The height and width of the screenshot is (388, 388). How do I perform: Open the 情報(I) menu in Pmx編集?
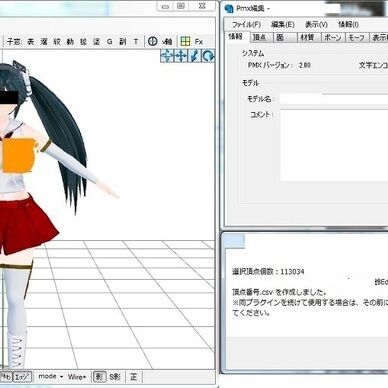pyautogui.click(x=348, y=25)
